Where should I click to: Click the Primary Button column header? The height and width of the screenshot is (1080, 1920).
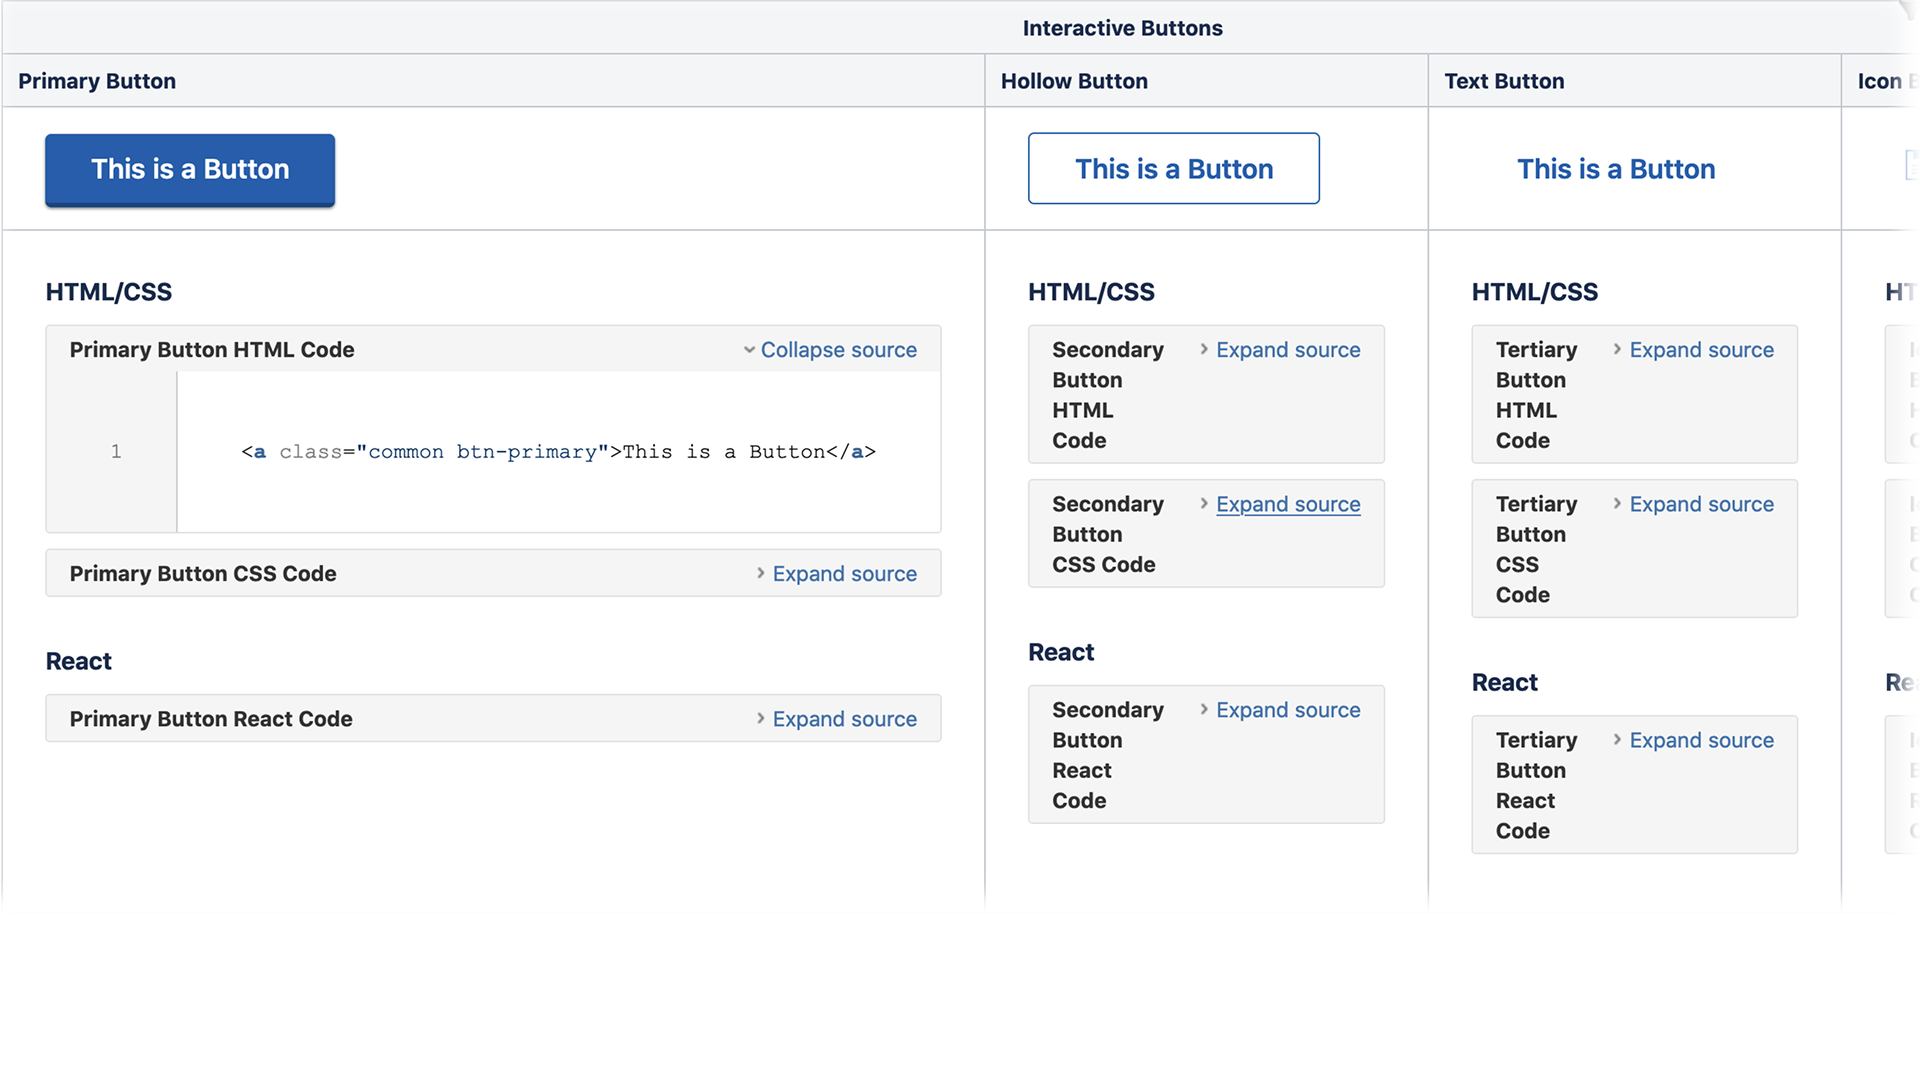click(x=97, y=81)
